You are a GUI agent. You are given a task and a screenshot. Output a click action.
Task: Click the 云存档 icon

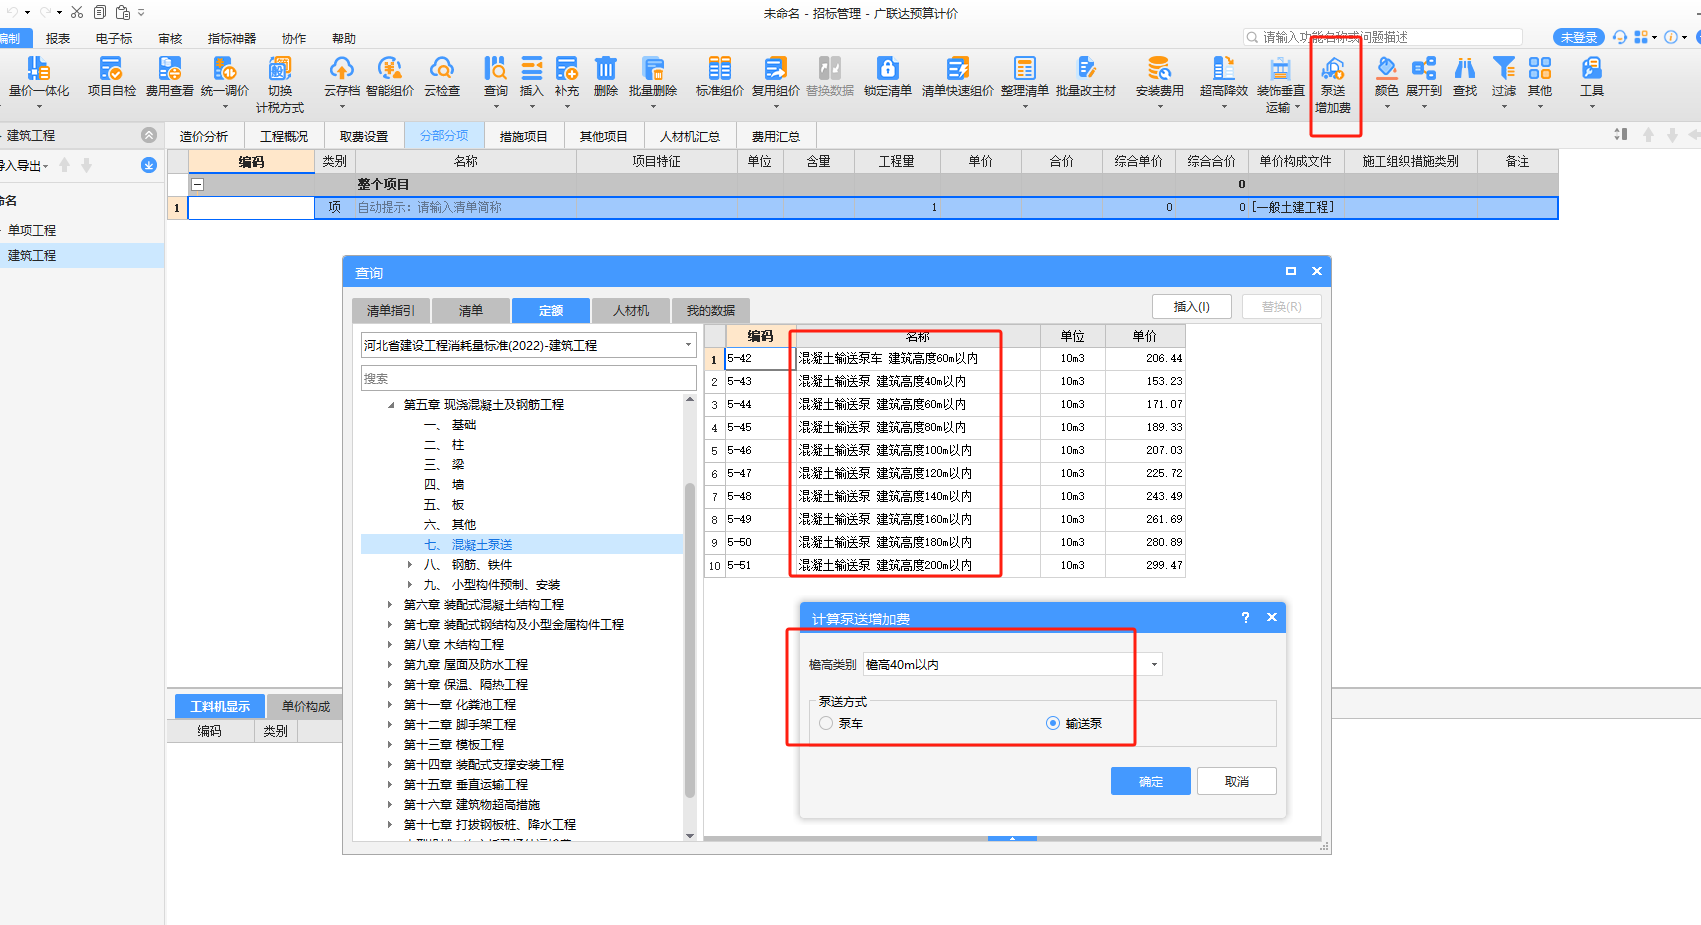pyautogui.click(x=342, y=78)
